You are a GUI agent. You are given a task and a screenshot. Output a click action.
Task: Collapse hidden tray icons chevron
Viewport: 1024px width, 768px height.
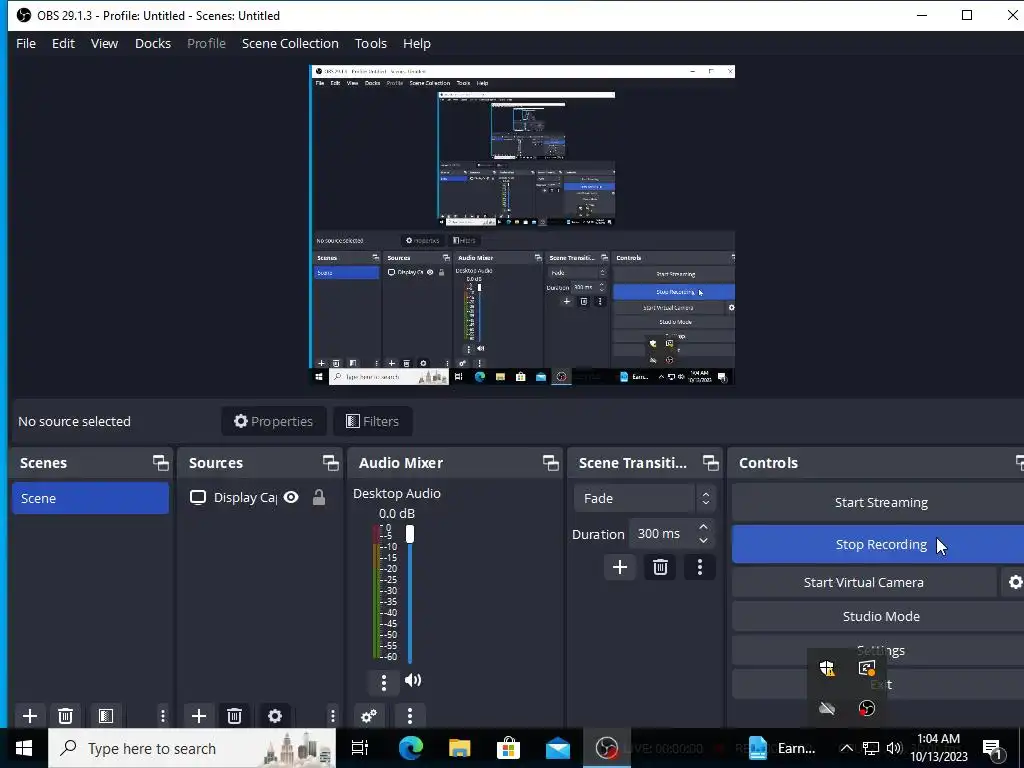(846, 748)
